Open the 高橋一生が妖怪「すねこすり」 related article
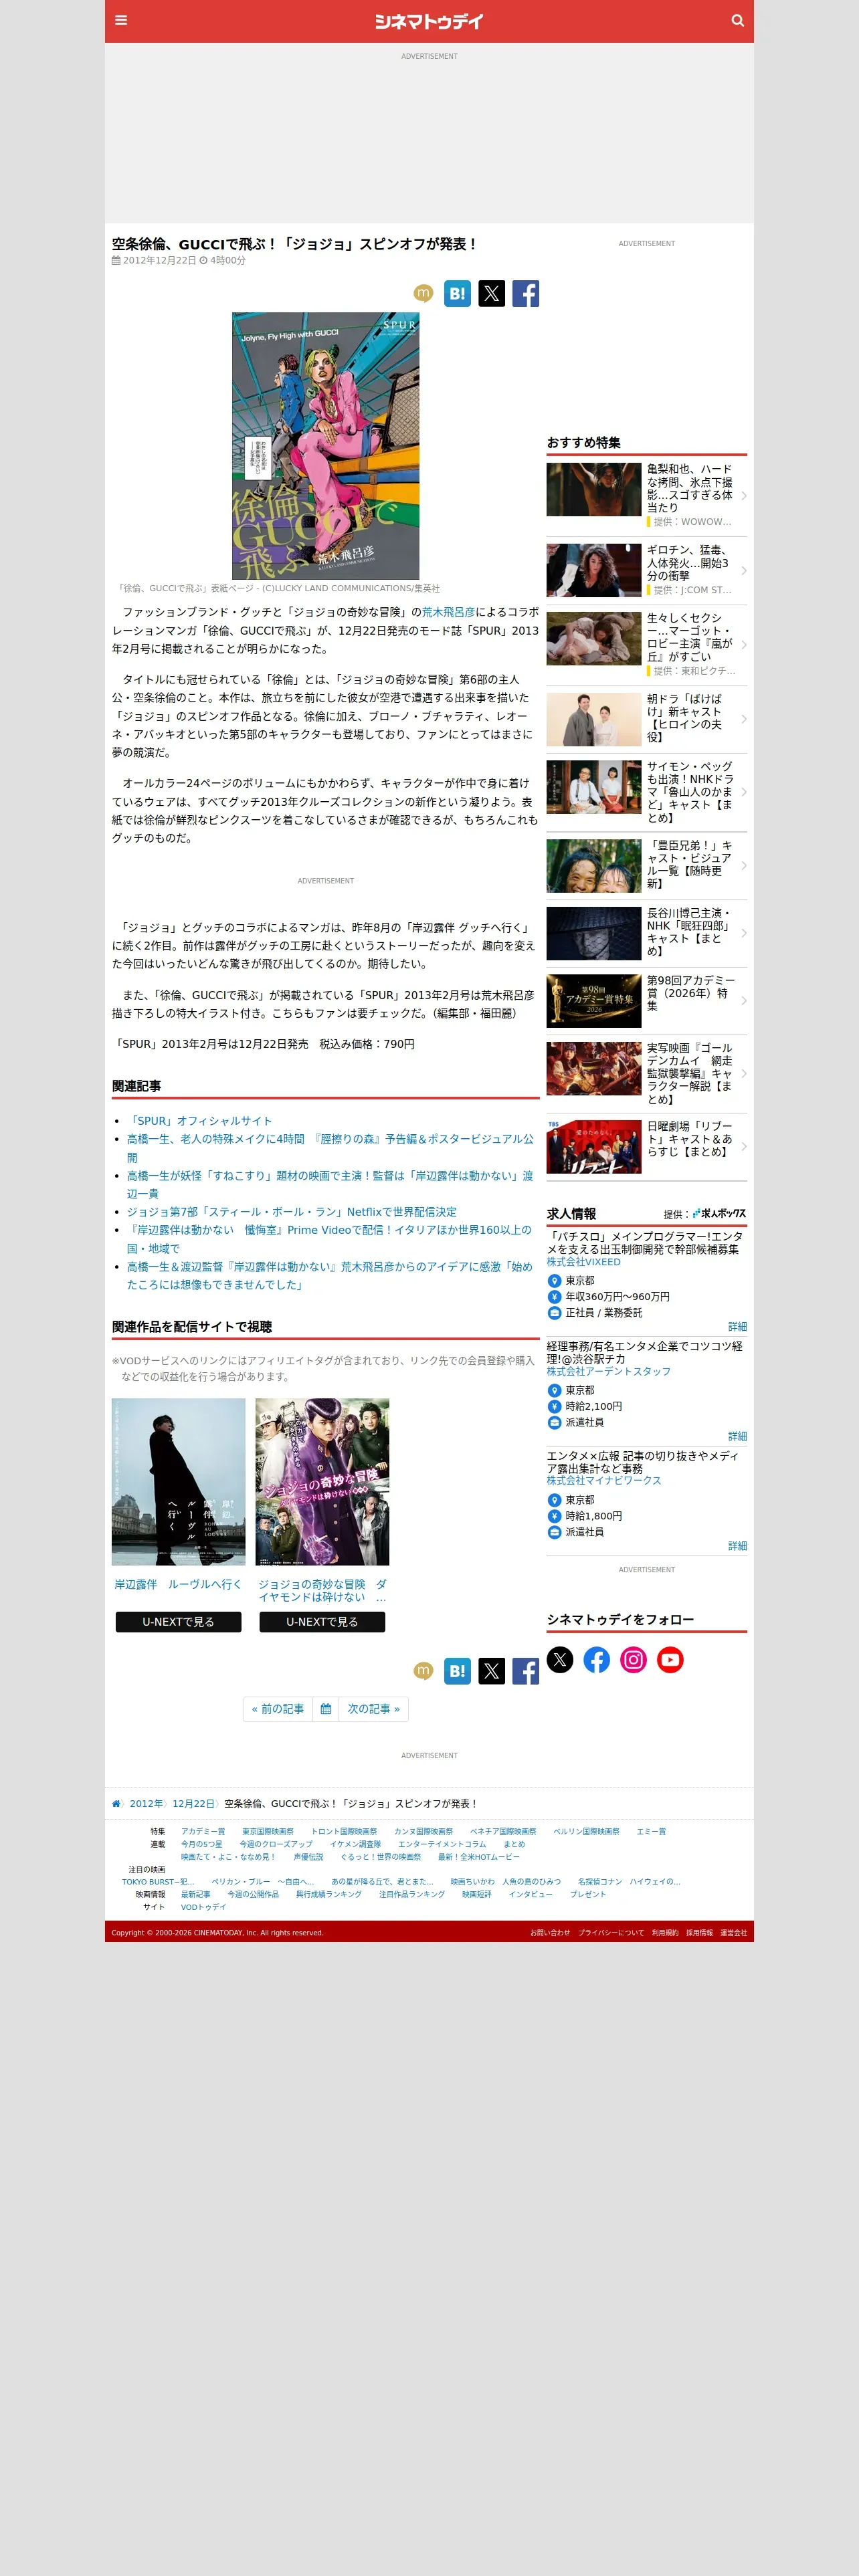Image resolution: width=859 pixels, height=2576 pixels. coord(330,1184)
